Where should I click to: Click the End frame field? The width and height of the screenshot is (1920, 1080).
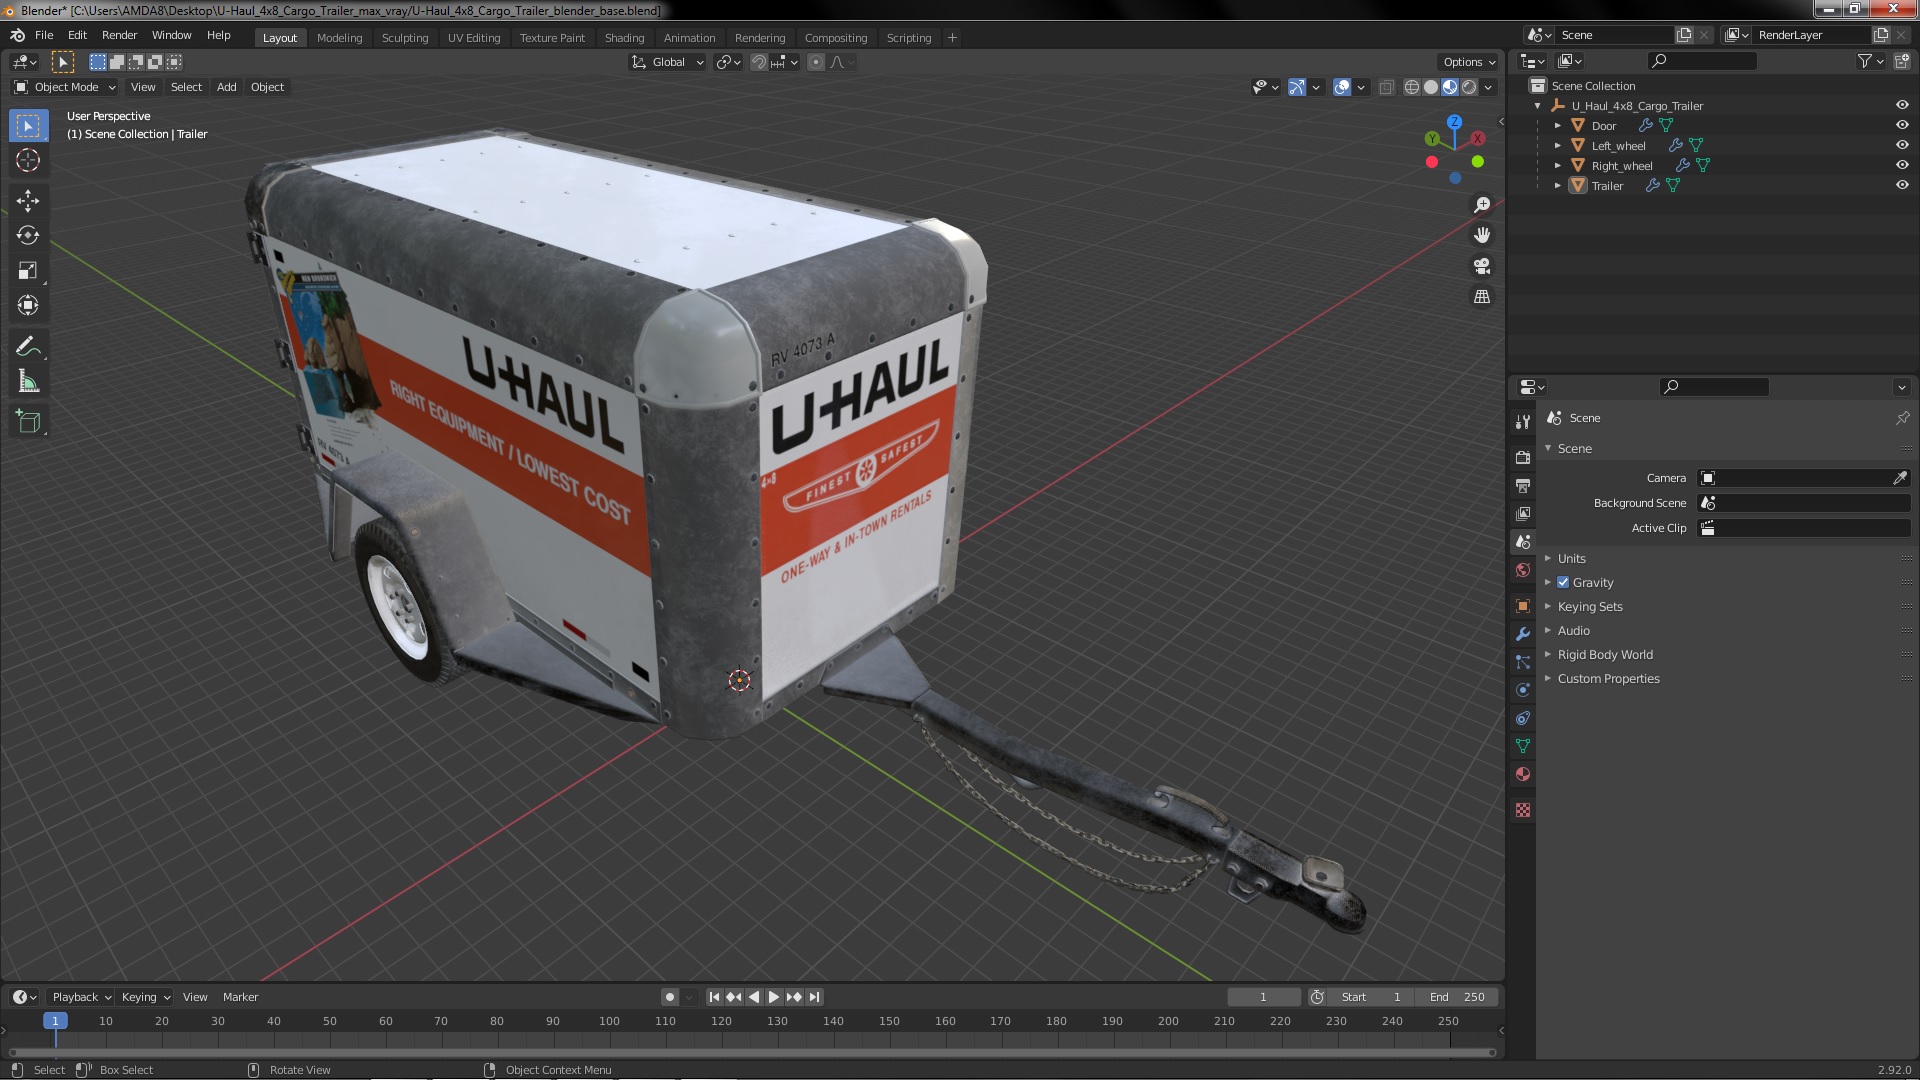point(1457,997)
